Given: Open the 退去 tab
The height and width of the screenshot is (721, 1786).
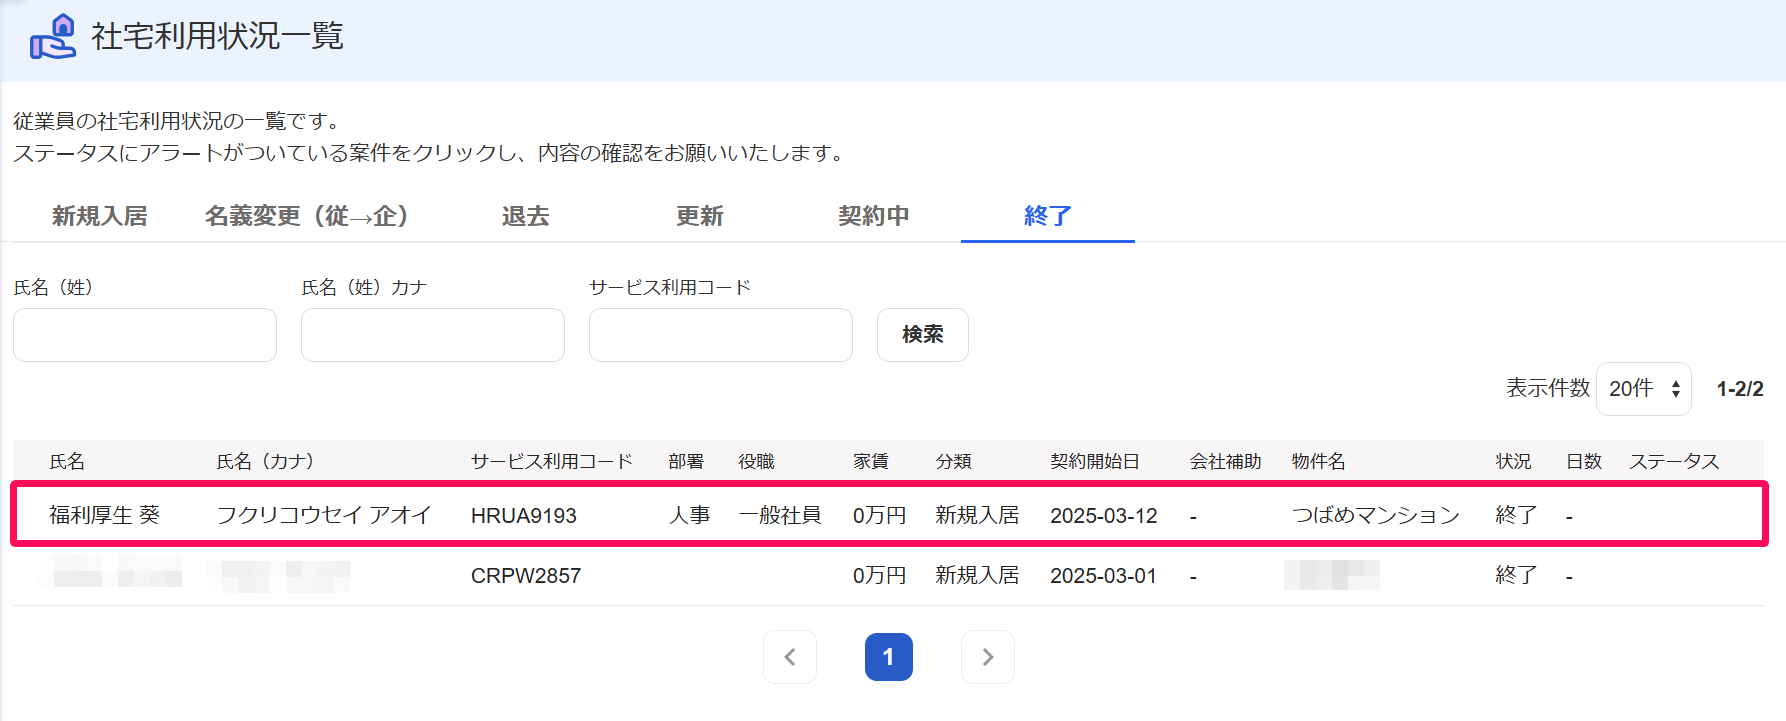Looking at the screenshot, I should (x=526, y=216).
